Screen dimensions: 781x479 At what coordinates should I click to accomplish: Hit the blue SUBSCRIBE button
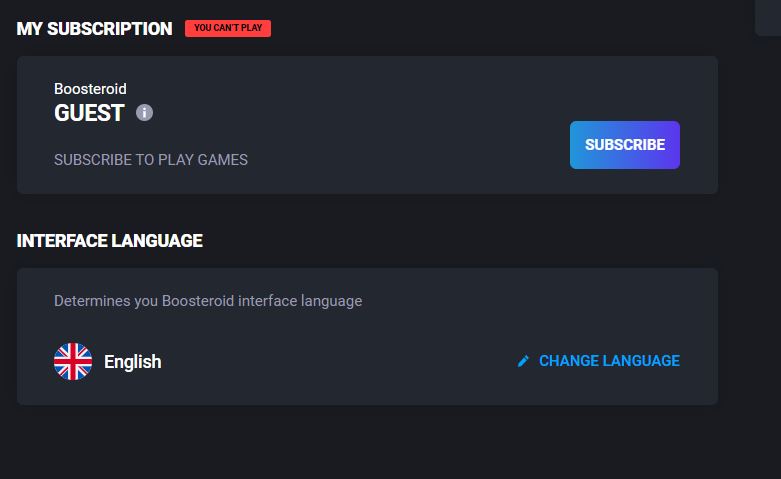[x=625, y=145]
